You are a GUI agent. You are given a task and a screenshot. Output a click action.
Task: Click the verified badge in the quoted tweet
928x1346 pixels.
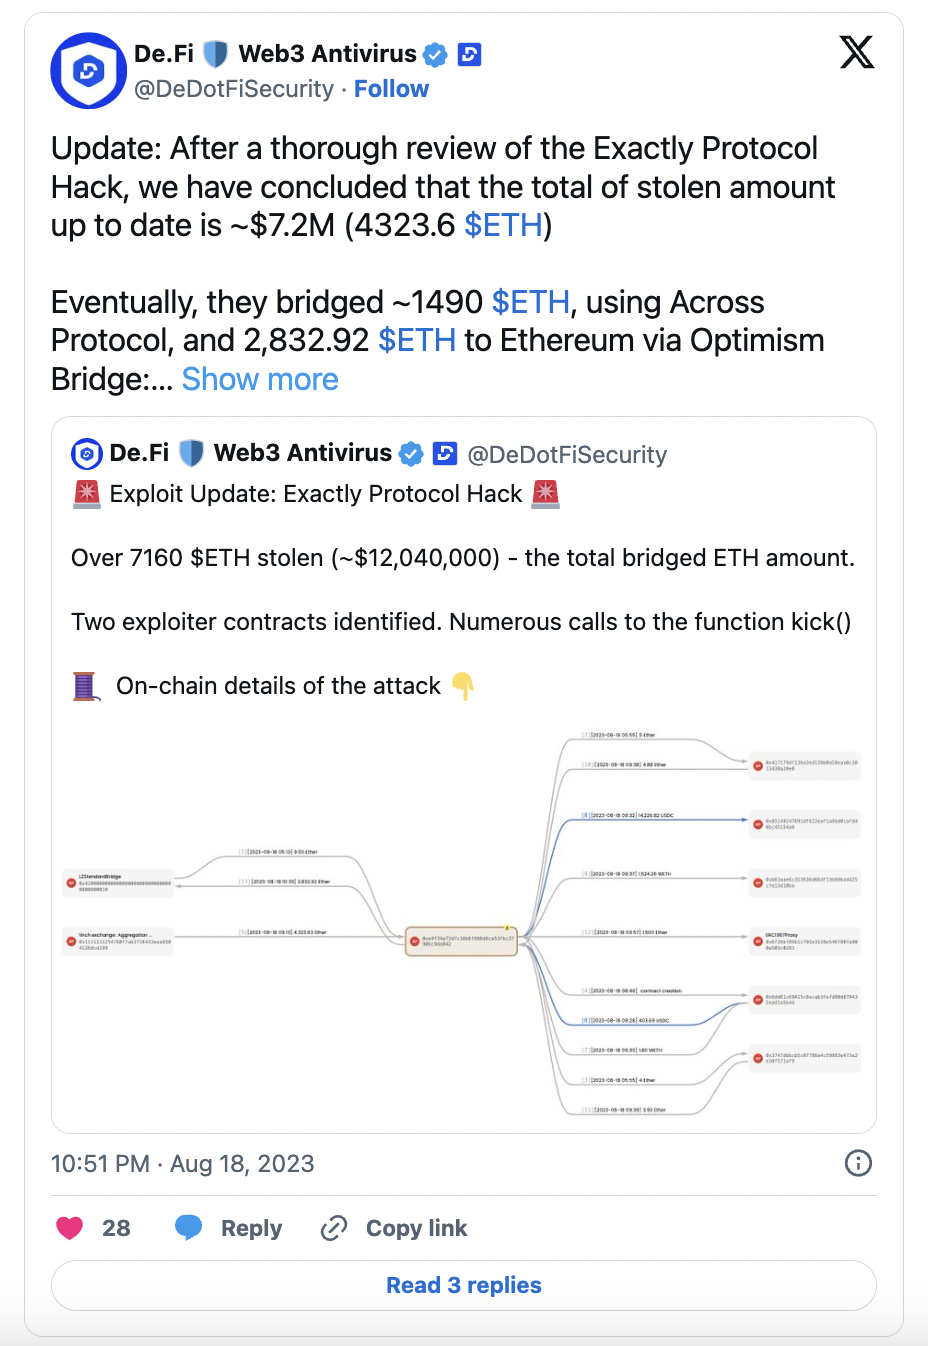411,454
